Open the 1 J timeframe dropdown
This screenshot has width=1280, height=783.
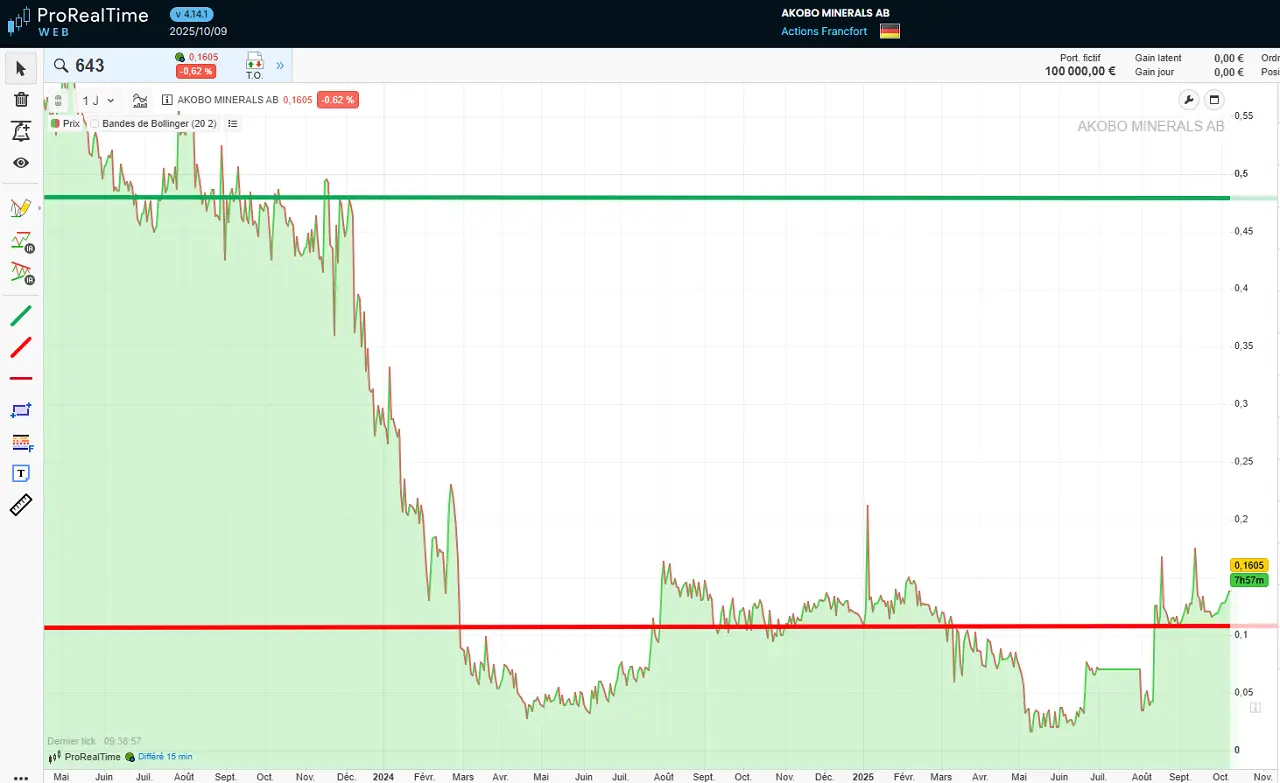click(98, 100)
